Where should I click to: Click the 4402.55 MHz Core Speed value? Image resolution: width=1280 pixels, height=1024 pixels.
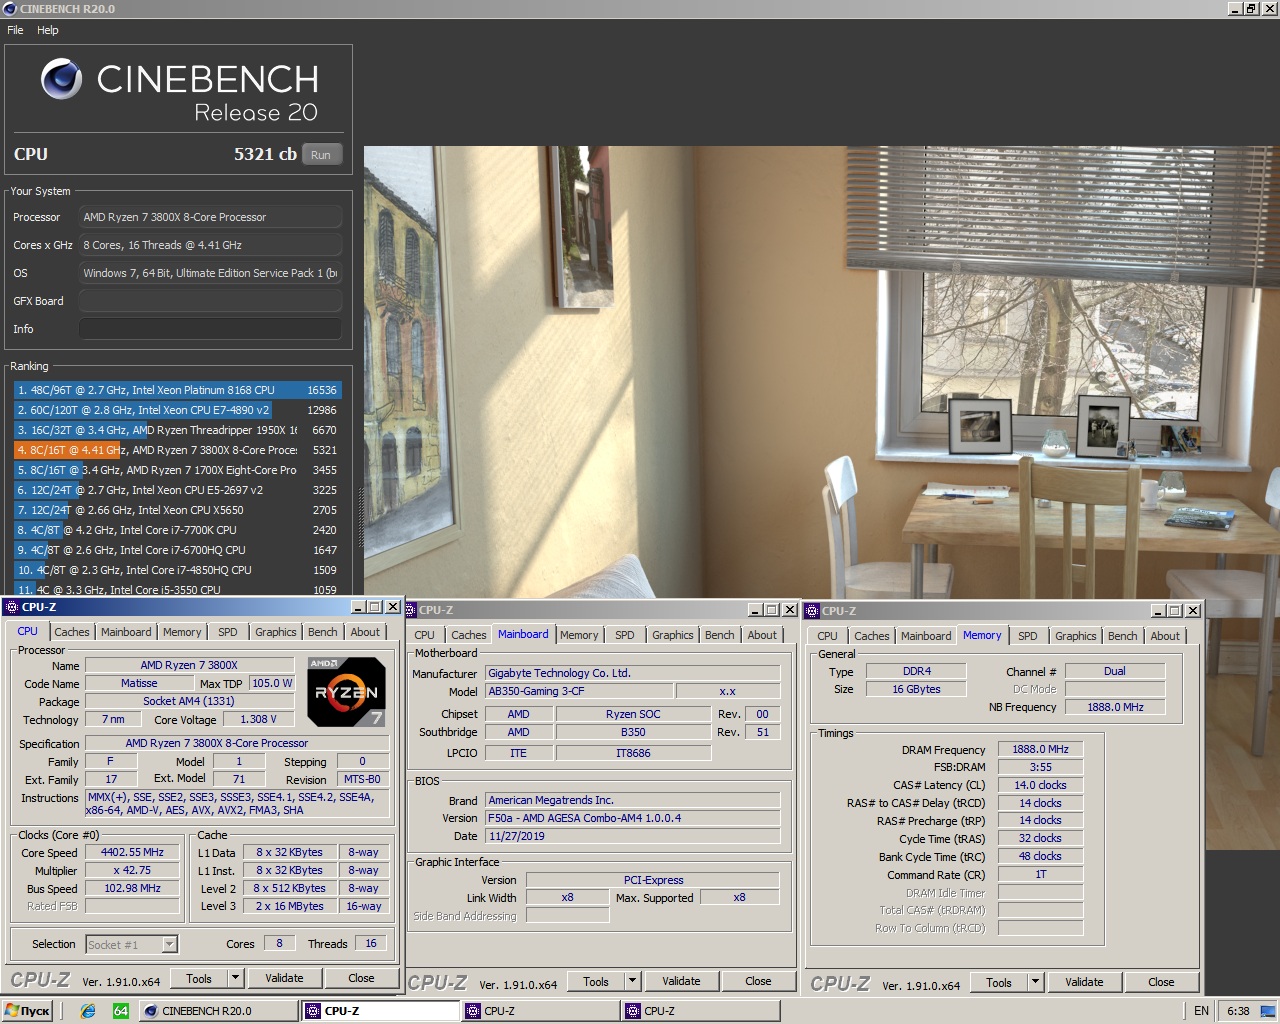point(132,853)
